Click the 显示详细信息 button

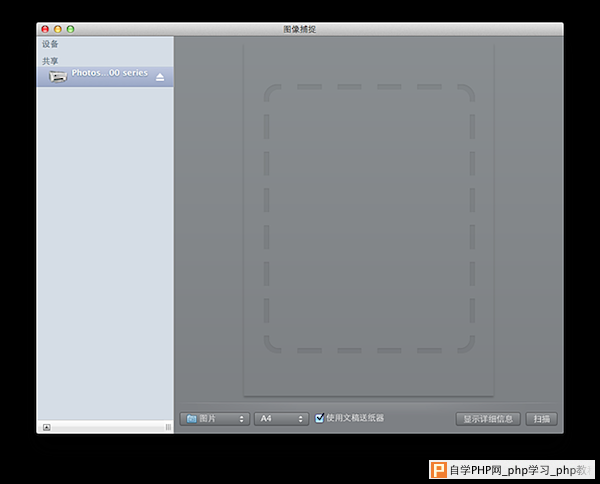pyautogui.click(x=487, y=419)
